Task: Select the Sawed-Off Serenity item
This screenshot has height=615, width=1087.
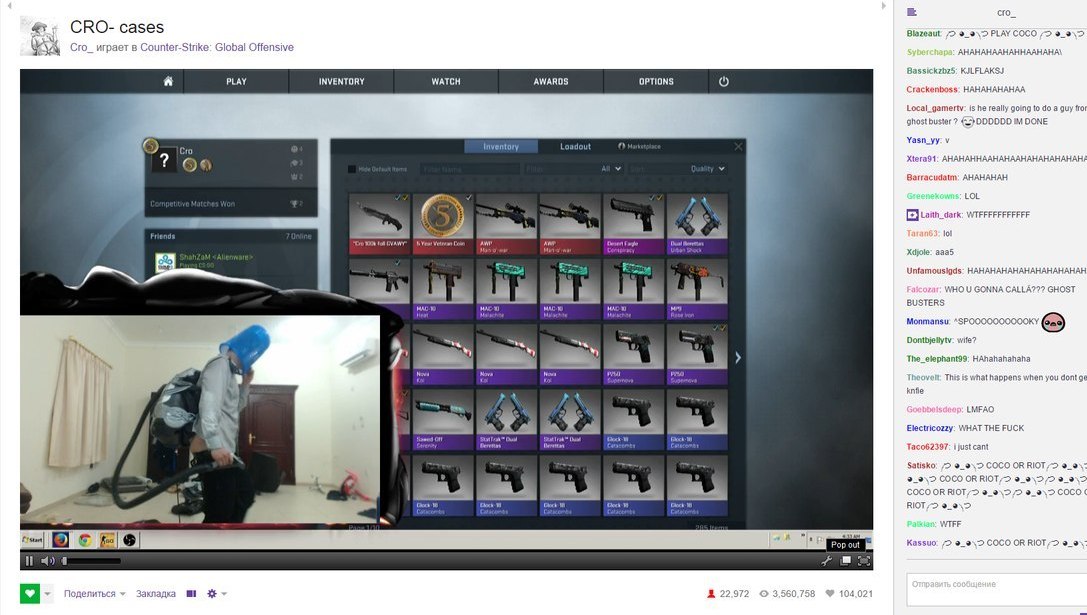Action: coord(442,419)
